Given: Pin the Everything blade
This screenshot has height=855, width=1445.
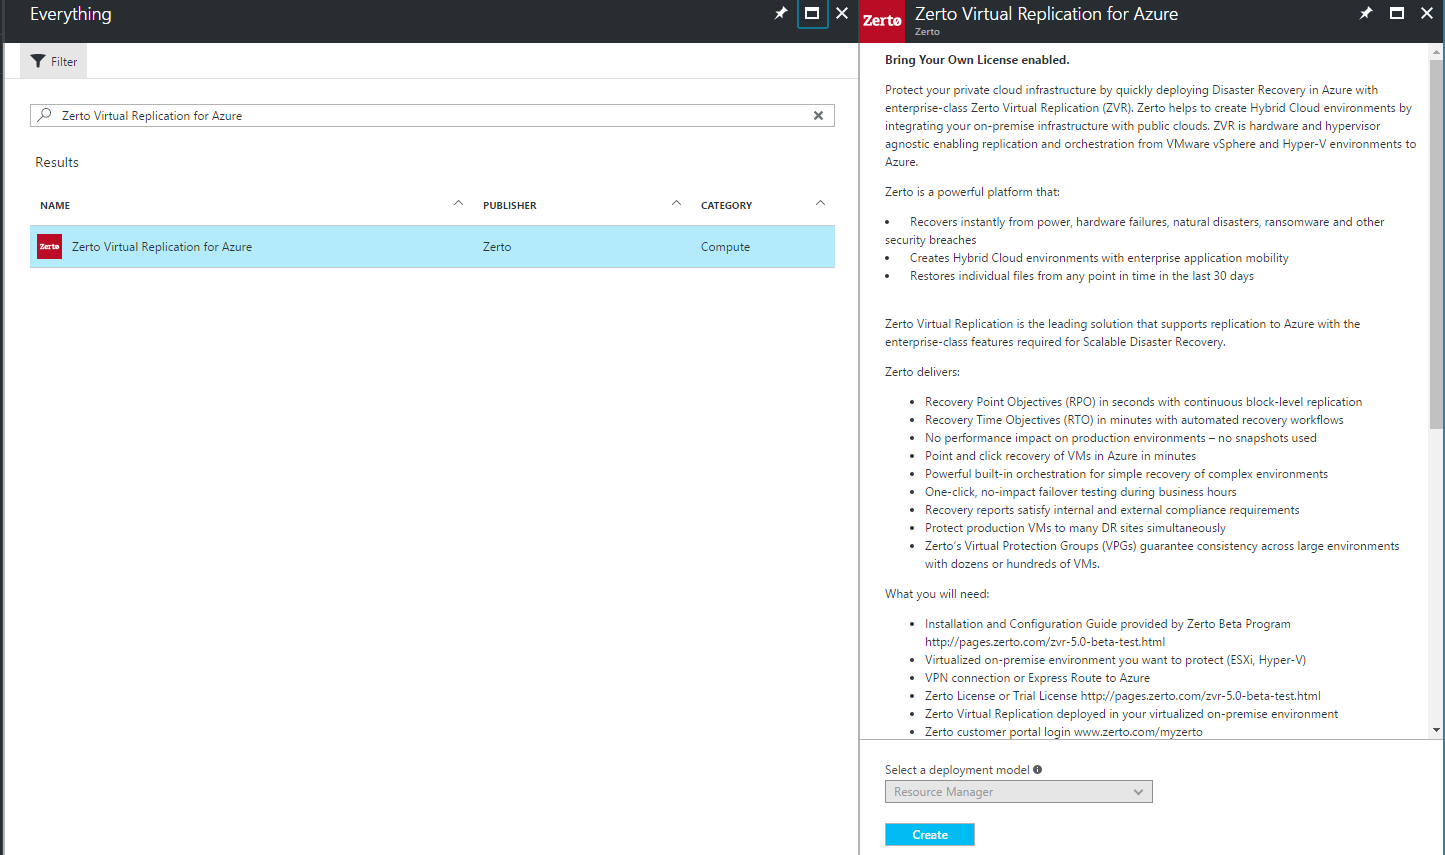Looking at the screenshot, I should tap(781, 14).
